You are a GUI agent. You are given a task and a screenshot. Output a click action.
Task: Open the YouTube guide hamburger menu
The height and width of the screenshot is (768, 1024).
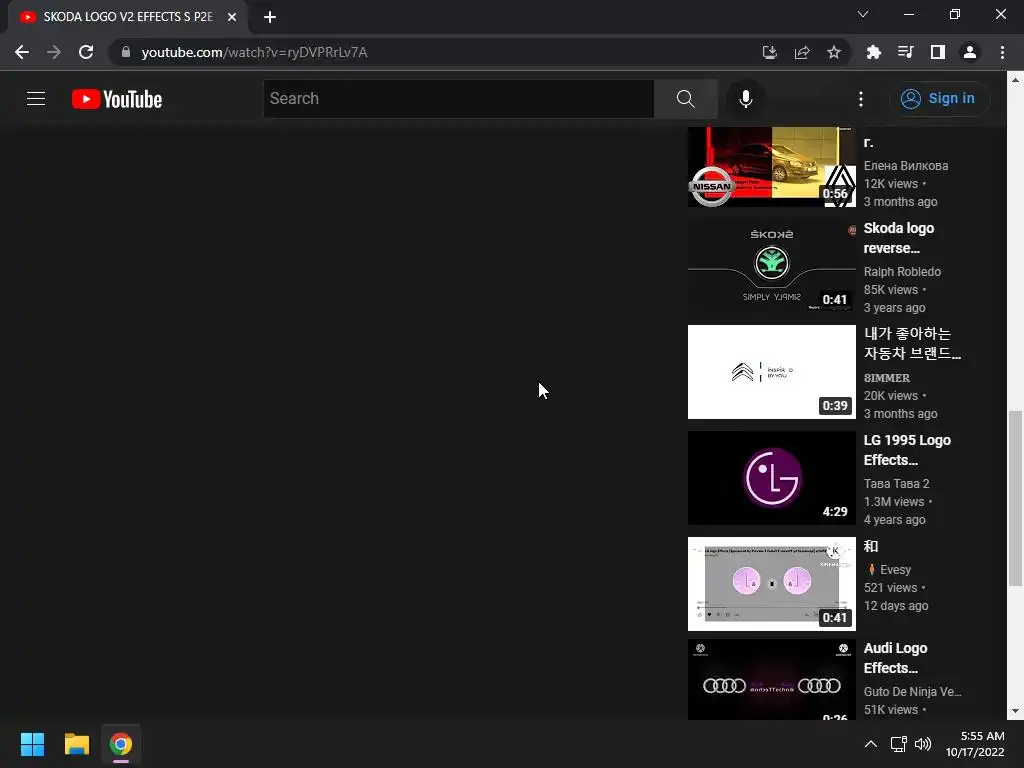[36, 99]
